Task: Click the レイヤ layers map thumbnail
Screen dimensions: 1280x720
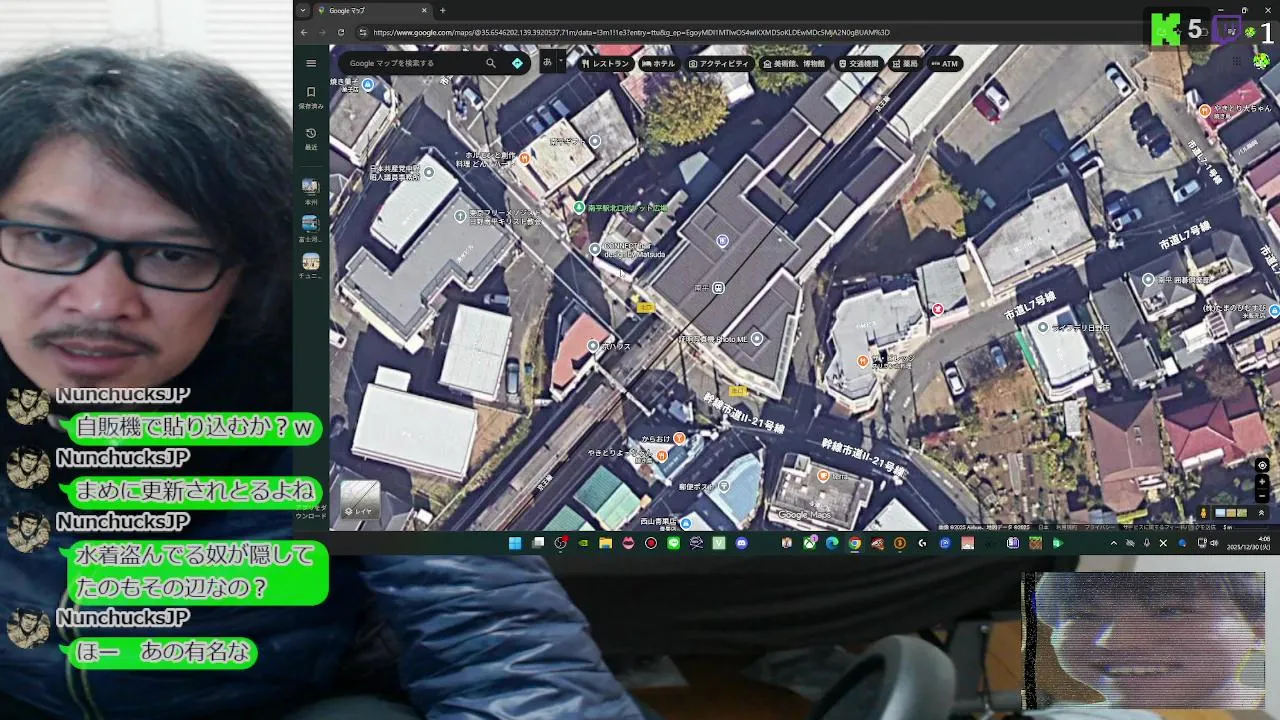Action: (360, 500)
